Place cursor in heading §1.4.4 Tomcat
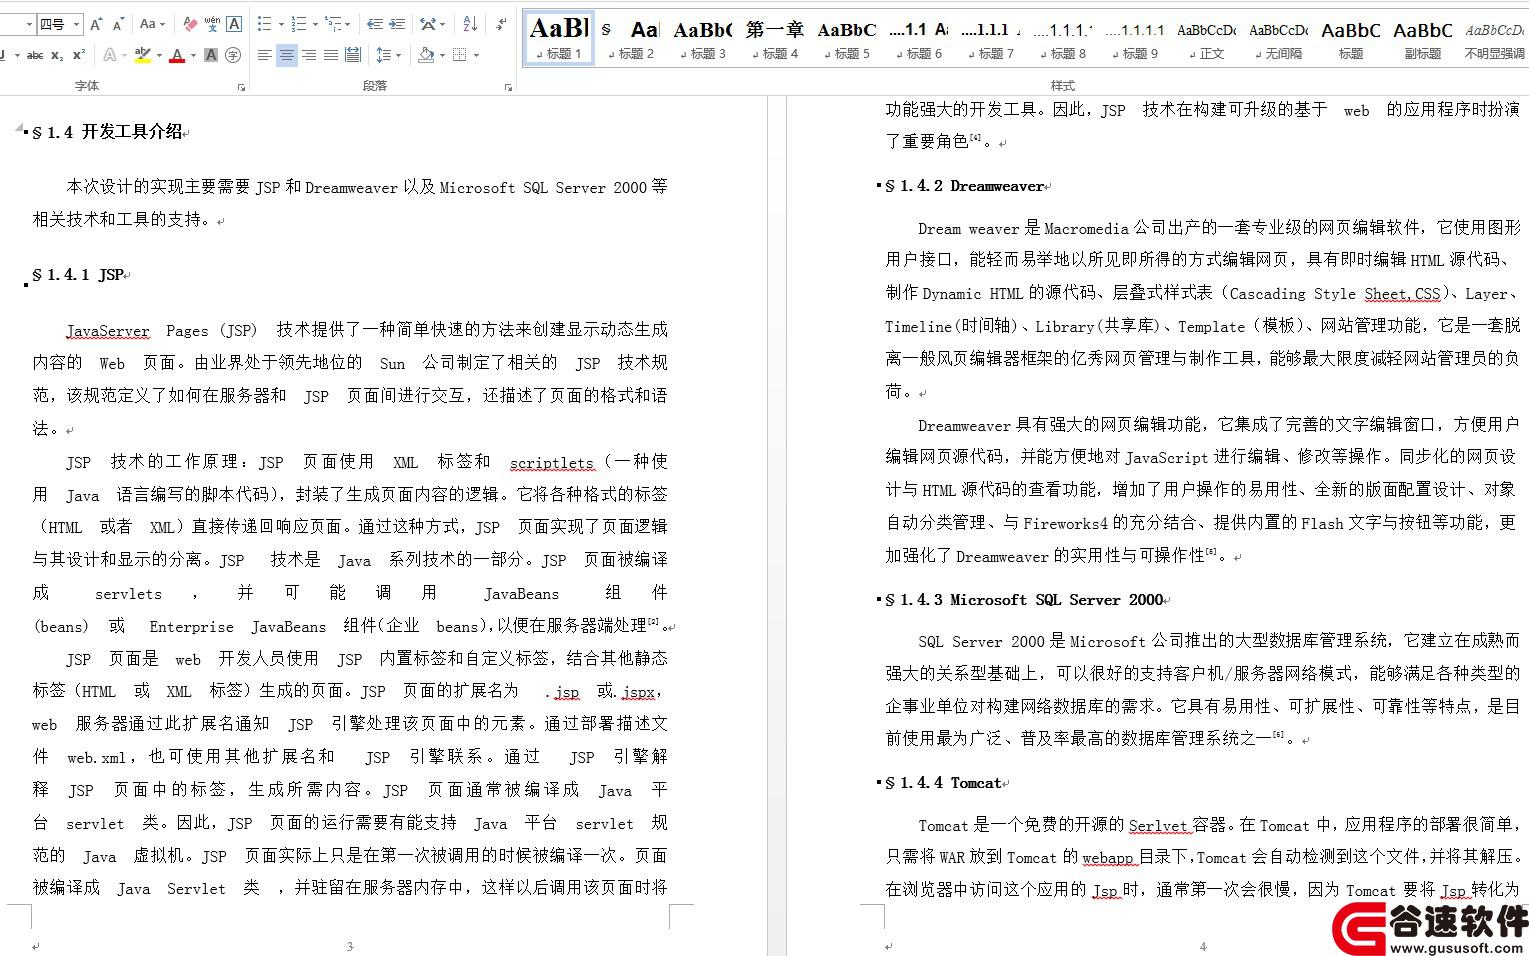This screenshot has height=956, width=1529. tap(943, 783)
